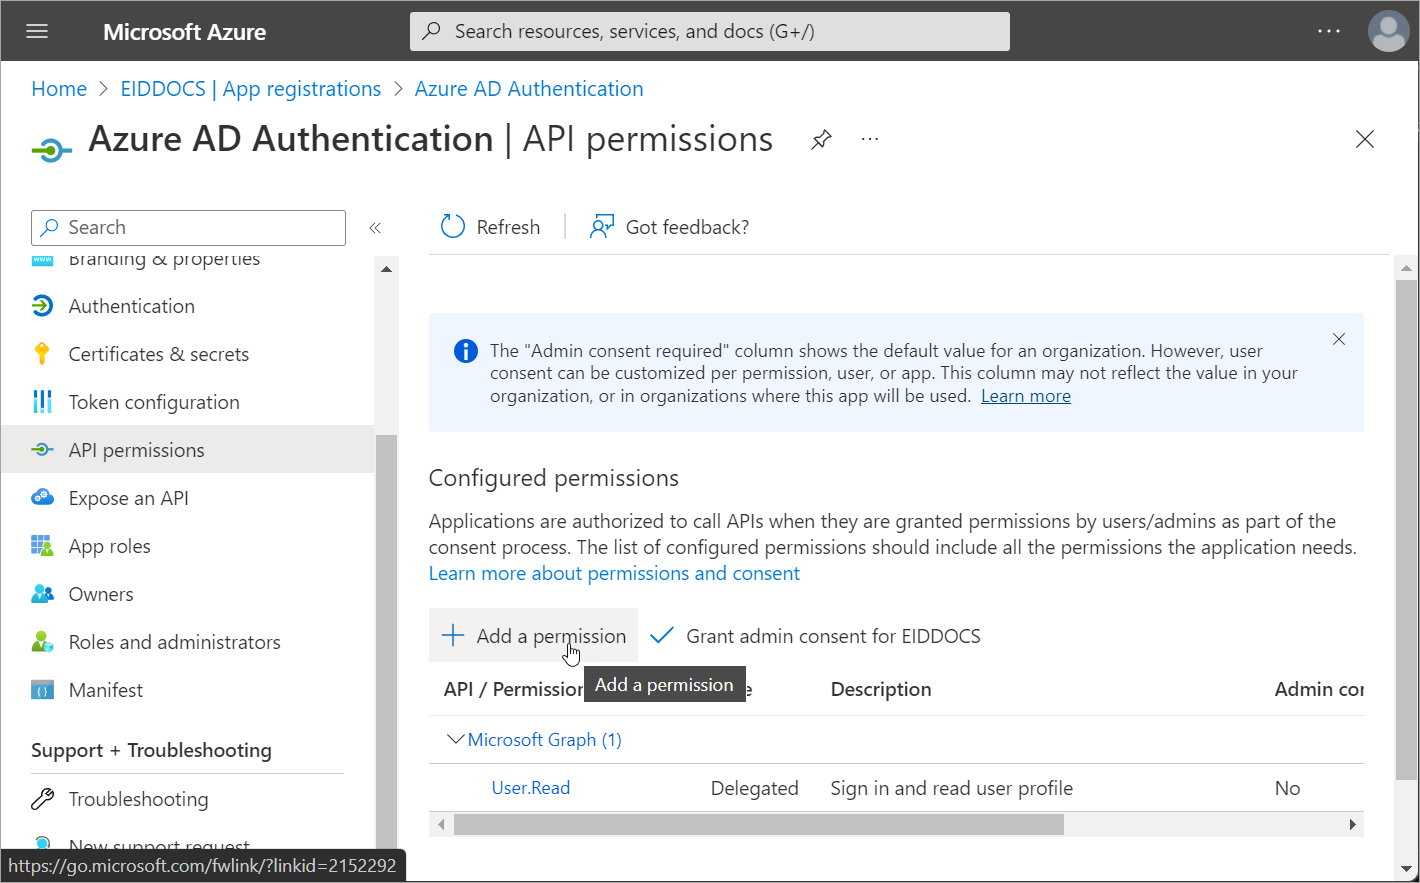Image resolution: width=1420 pixels, height=883 pixels.
Task: Dismiss the admin consent info banner
Action: point(1339,339)
